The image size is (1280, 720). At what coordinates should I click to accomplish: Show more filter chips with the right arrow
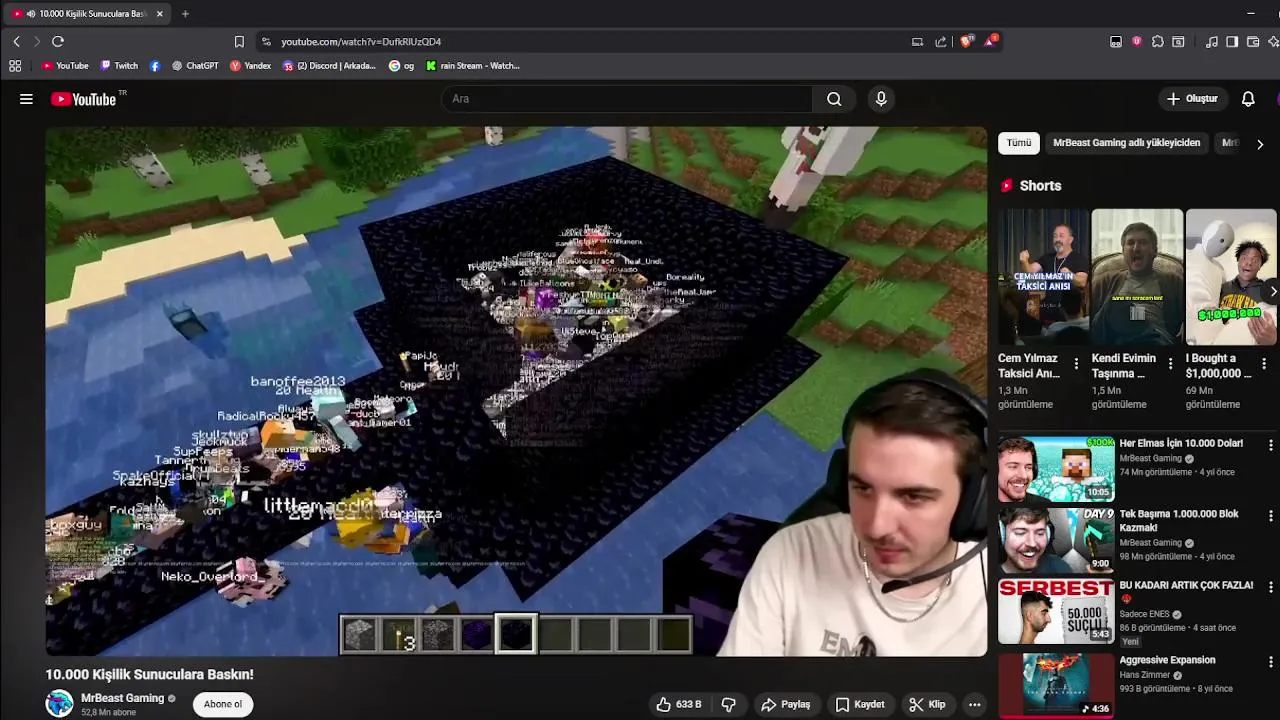coord(1260,144)
